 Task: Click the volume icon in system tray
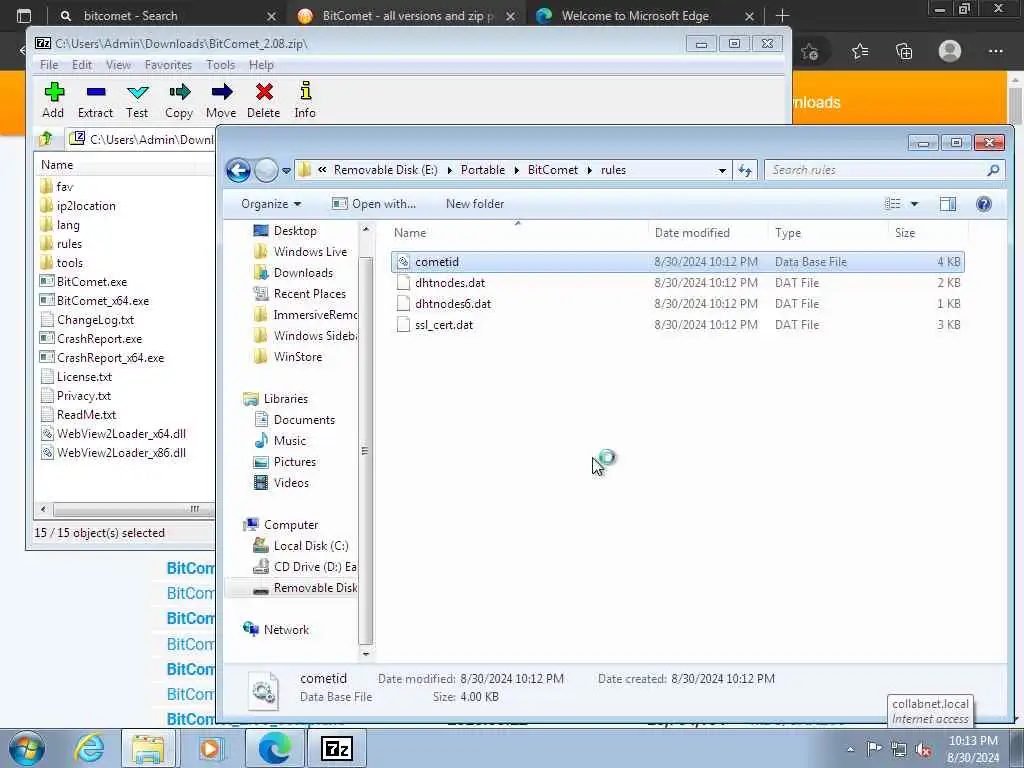coord(923,749)
